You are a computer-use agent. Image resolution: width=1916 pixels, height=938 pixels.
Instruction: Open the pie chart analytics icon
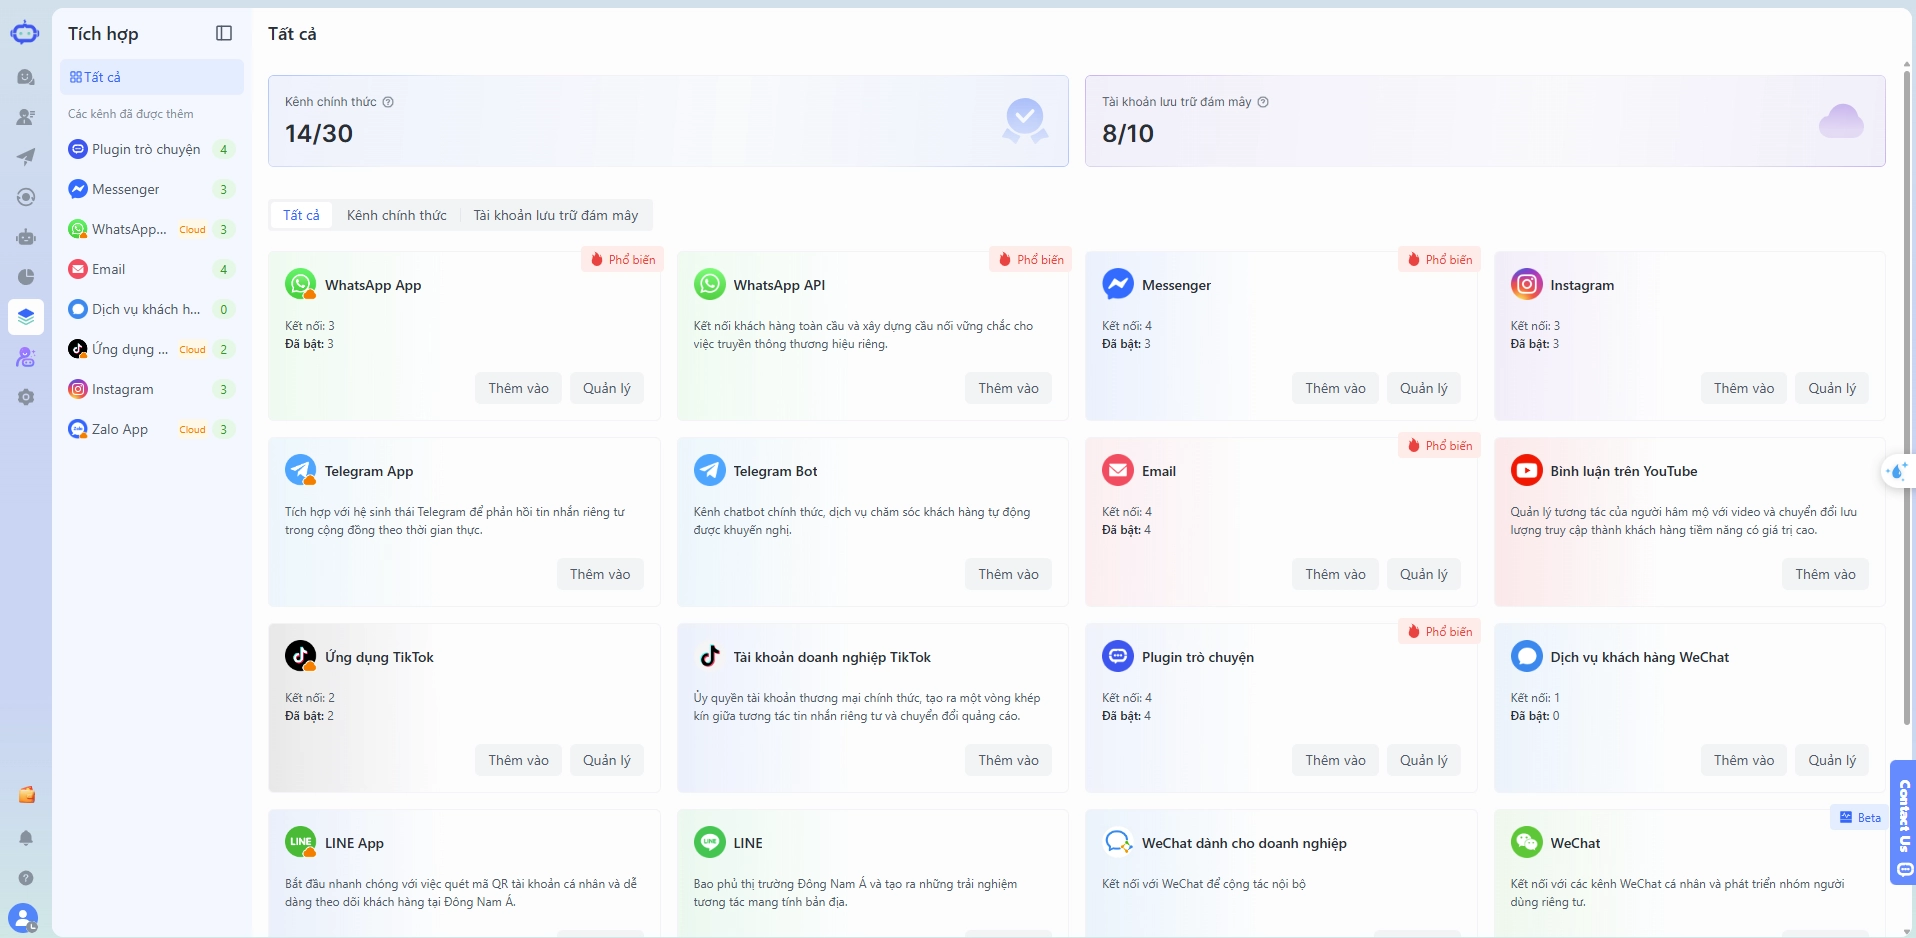point(26,277)
